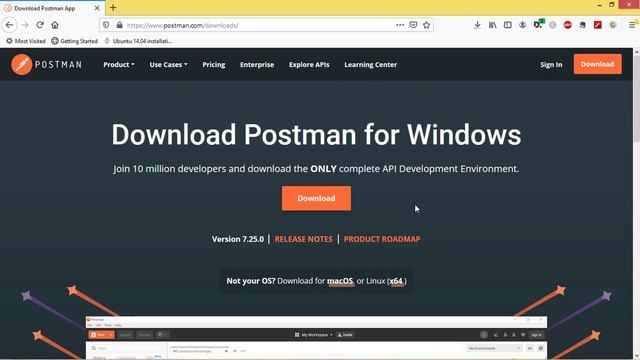Image resolution: width=640 pixels, height=360 pixels.
Task: Click the Postman logo in the header
Action: 46,64
